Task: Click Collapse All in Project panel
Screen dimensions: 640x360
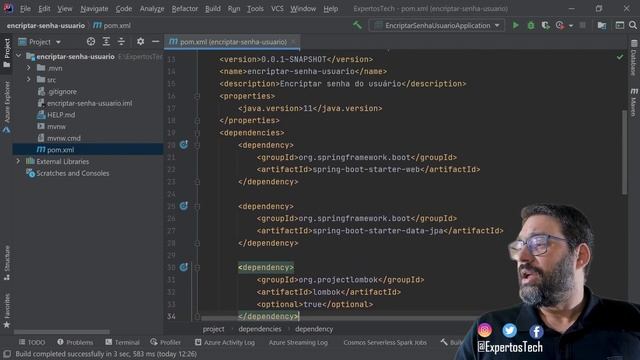Action: pyautogui.click(x=121, y=42)
